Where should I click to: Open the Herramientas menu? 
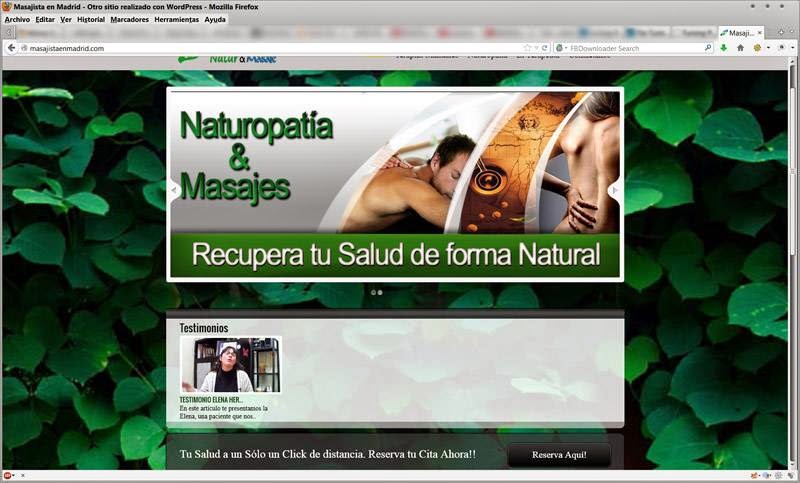click(x=177, y=19)
